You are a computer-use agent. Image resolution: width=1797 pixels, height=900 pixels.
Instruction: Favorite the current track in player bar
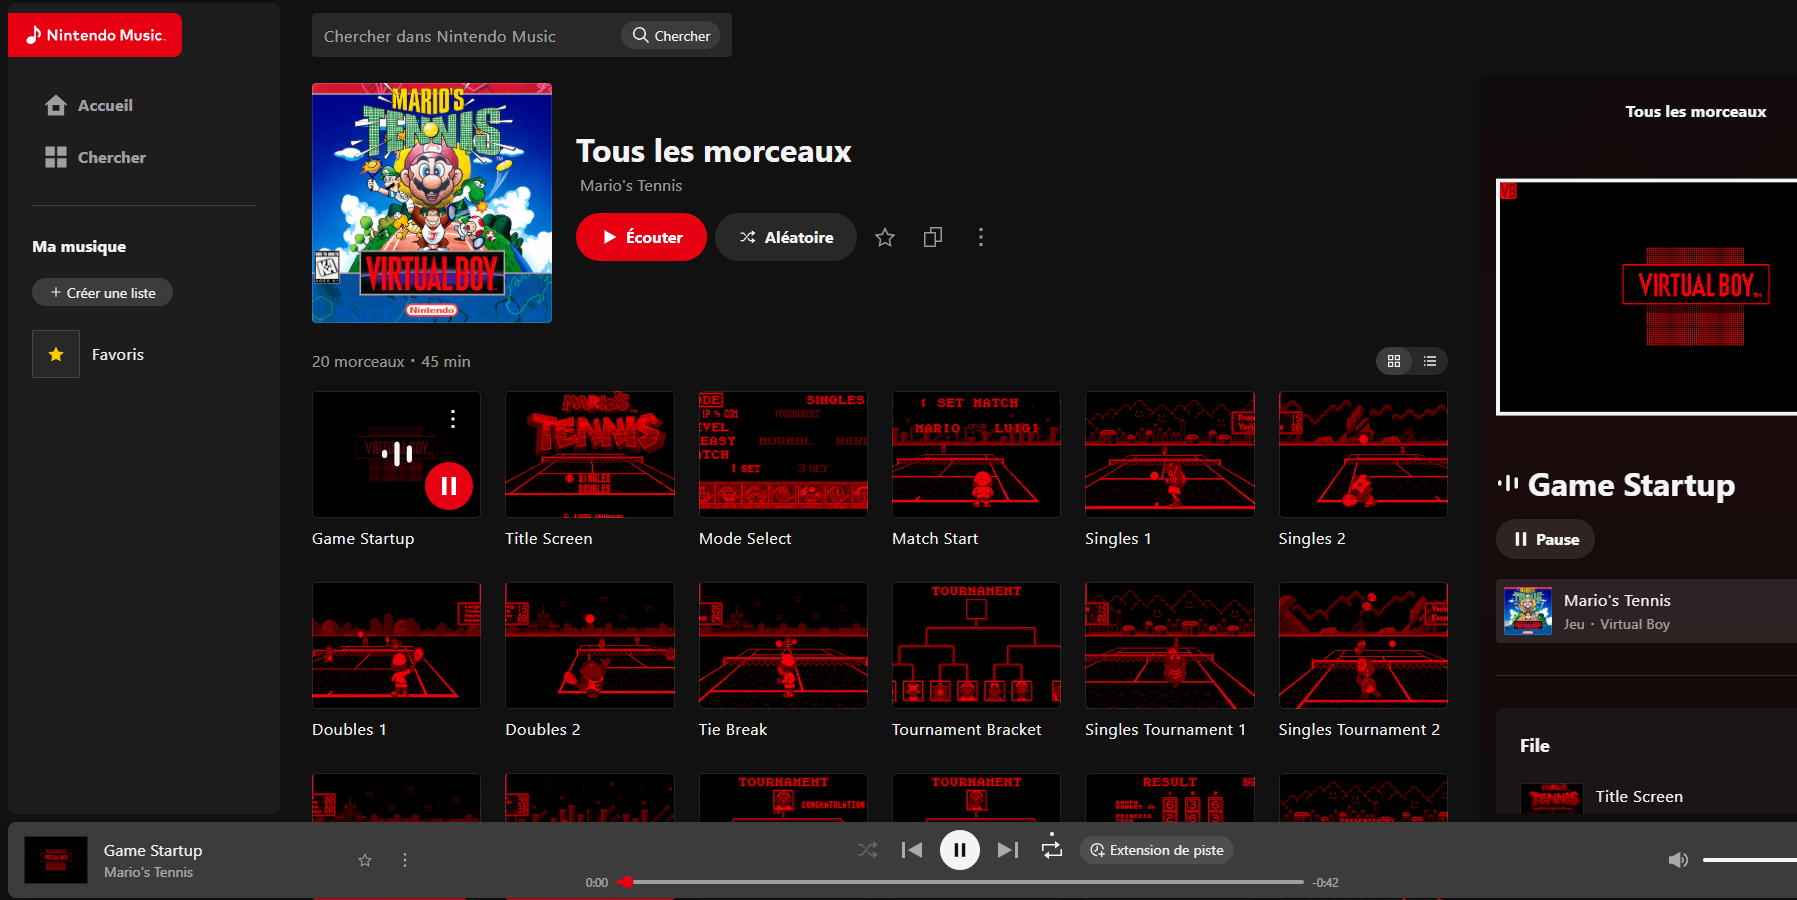[x=365, y=860]
